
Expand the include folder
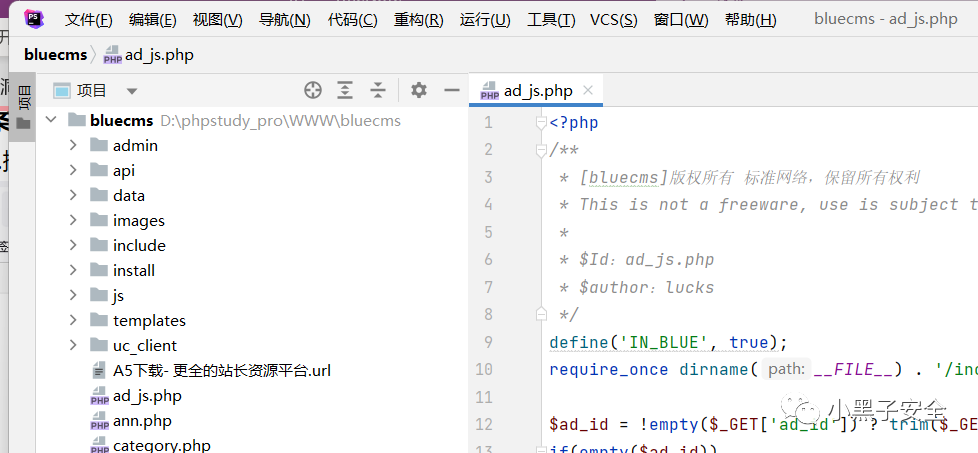[73, 245]
